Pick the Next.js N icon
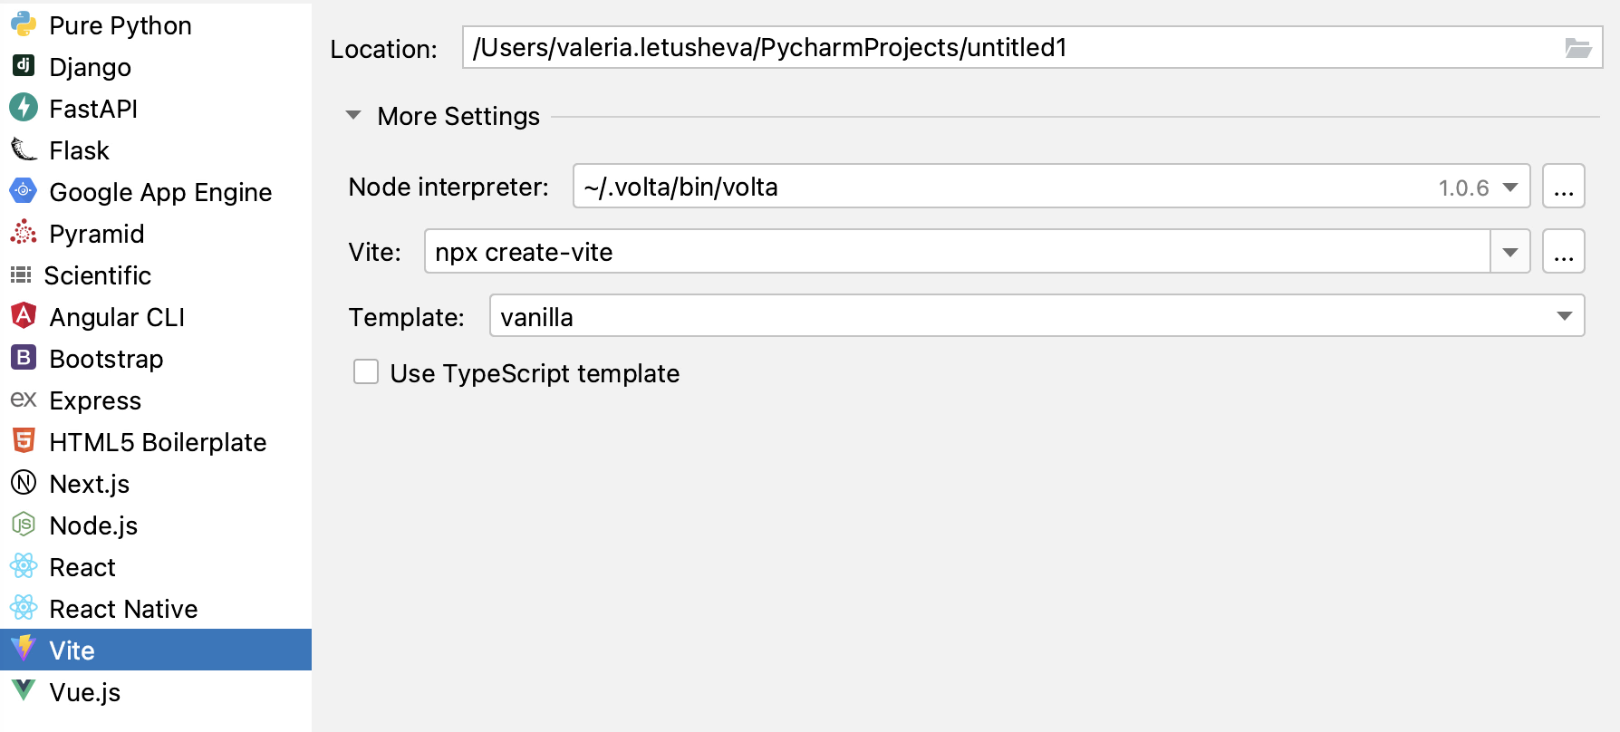 (23, 482)
